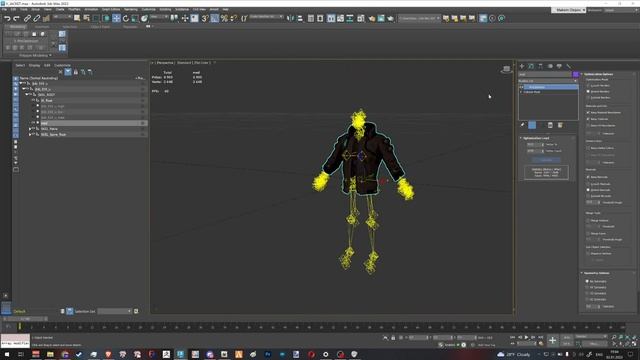The height and width of the screenshot is (360, 640).
Task: Open the Customize menu
Action: [x=149, y=9]
